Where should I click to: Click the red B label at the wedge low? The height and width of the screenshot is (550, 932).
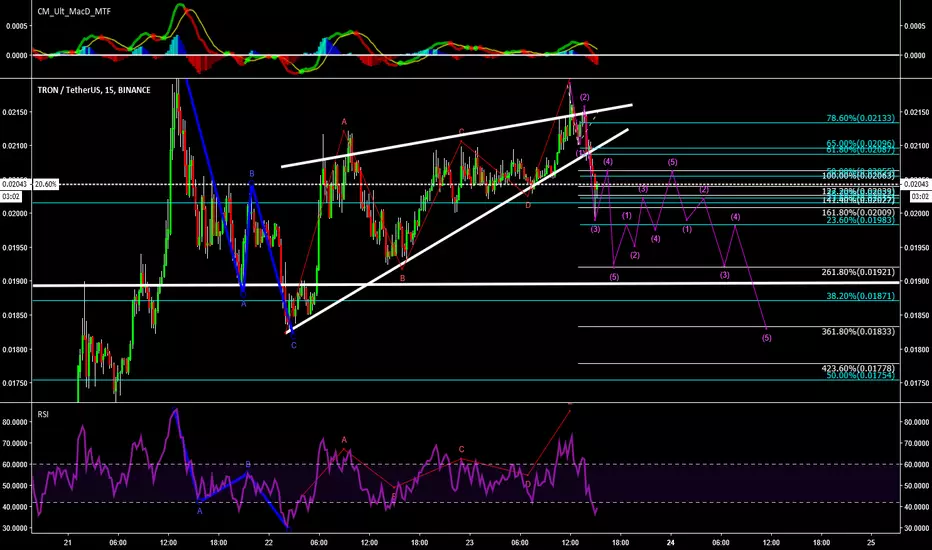[x=402, y=278]
